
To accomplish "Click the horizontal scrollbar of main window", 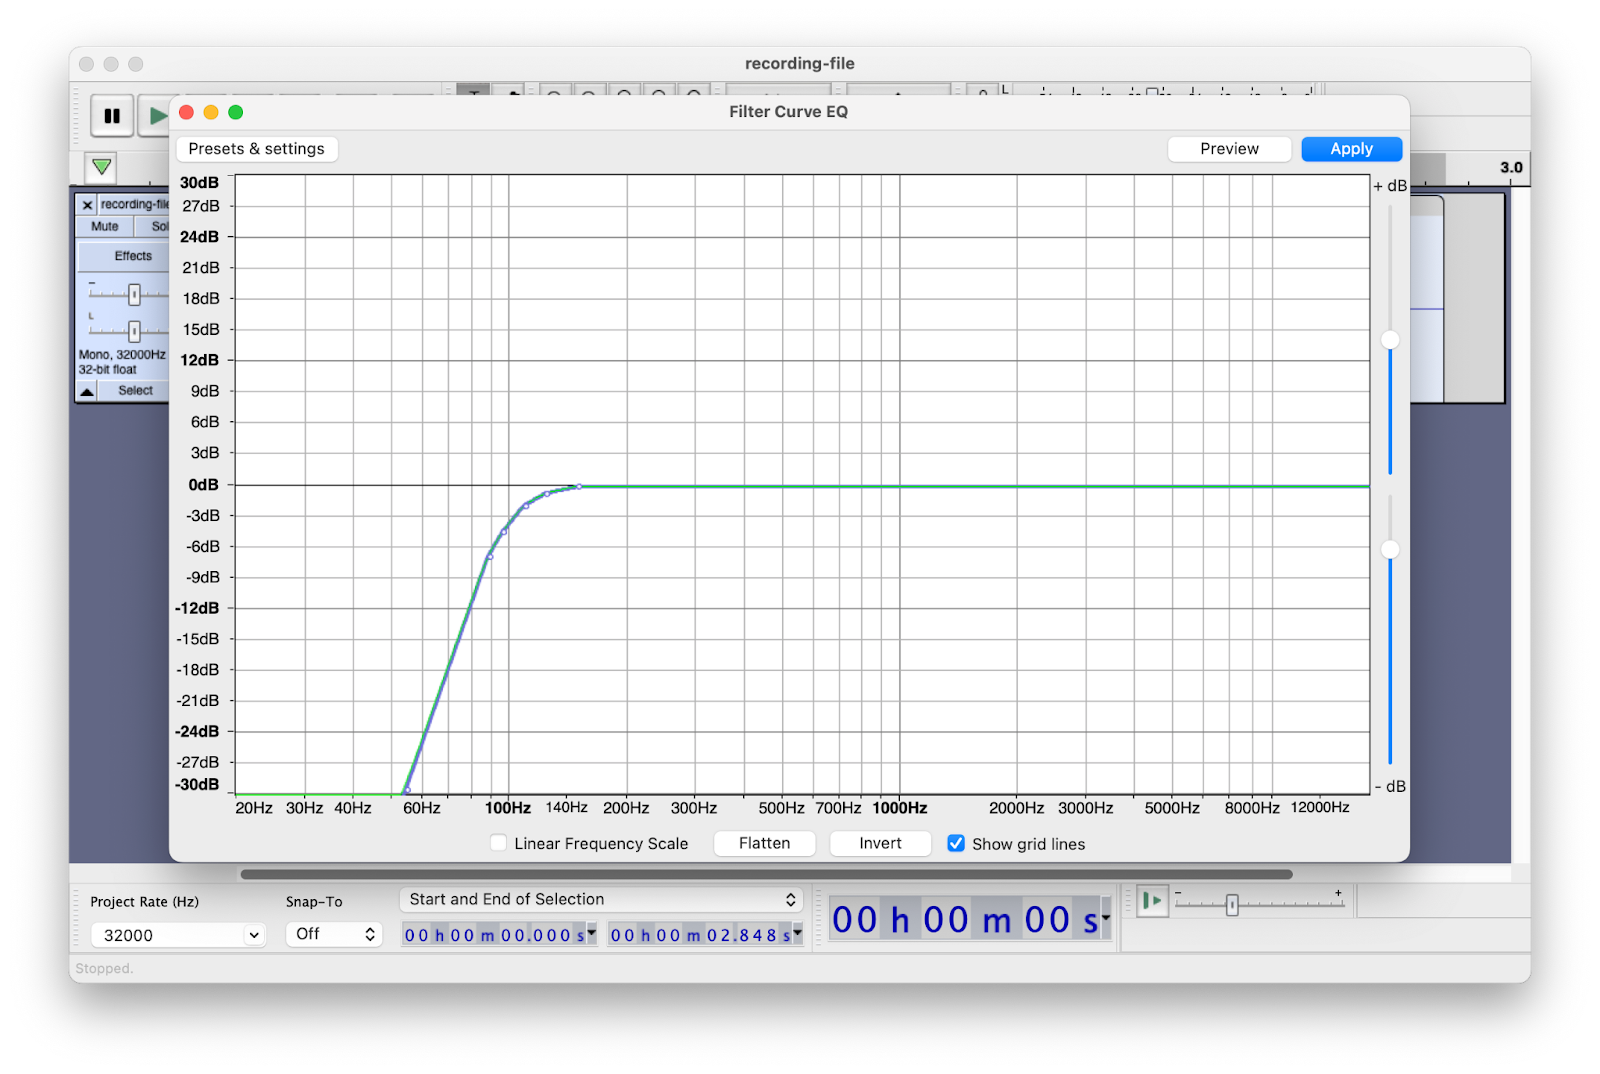I will pos(766,874).
